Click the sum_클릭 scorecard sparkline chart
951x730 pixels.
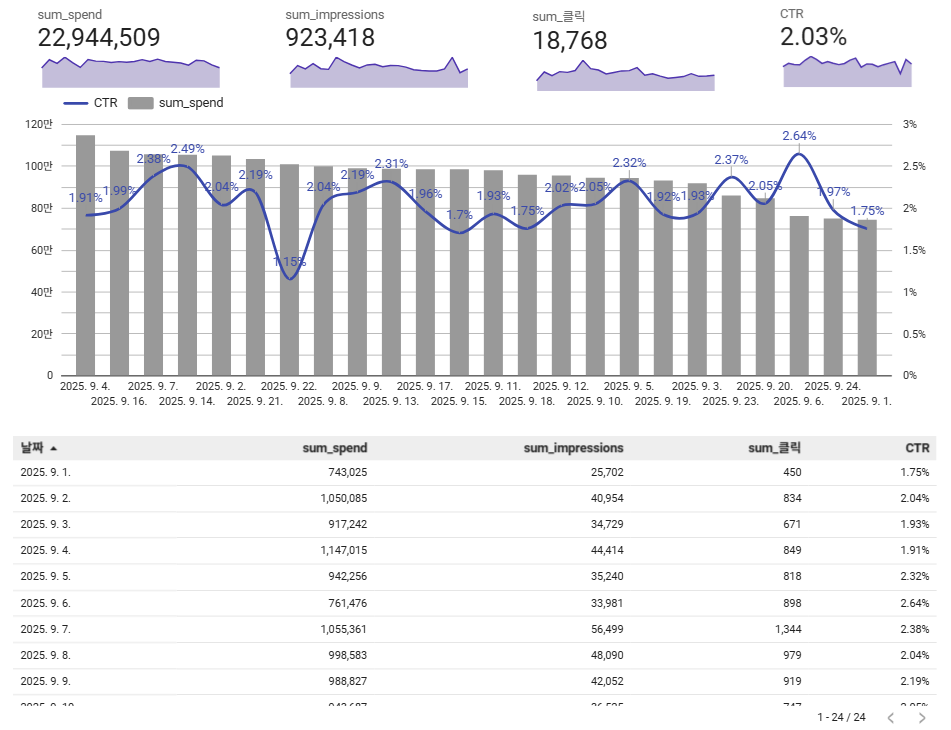(625, 79)
